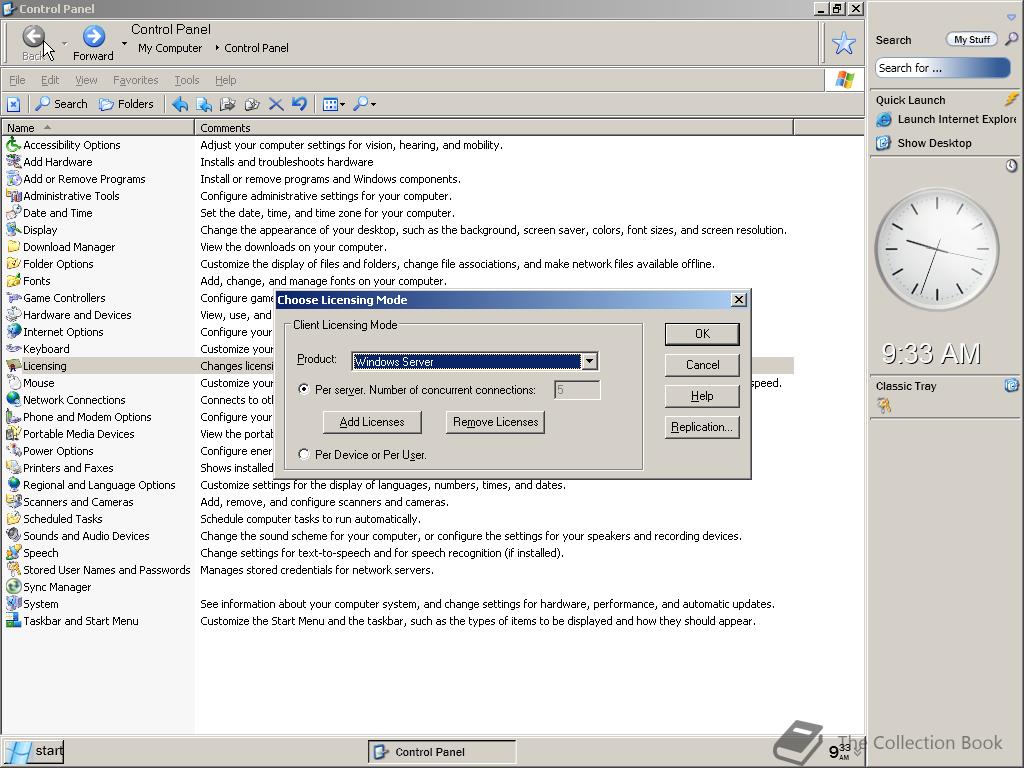
Task: Close the Choose Licensing Mode dialog
Action: pos(739,300)
